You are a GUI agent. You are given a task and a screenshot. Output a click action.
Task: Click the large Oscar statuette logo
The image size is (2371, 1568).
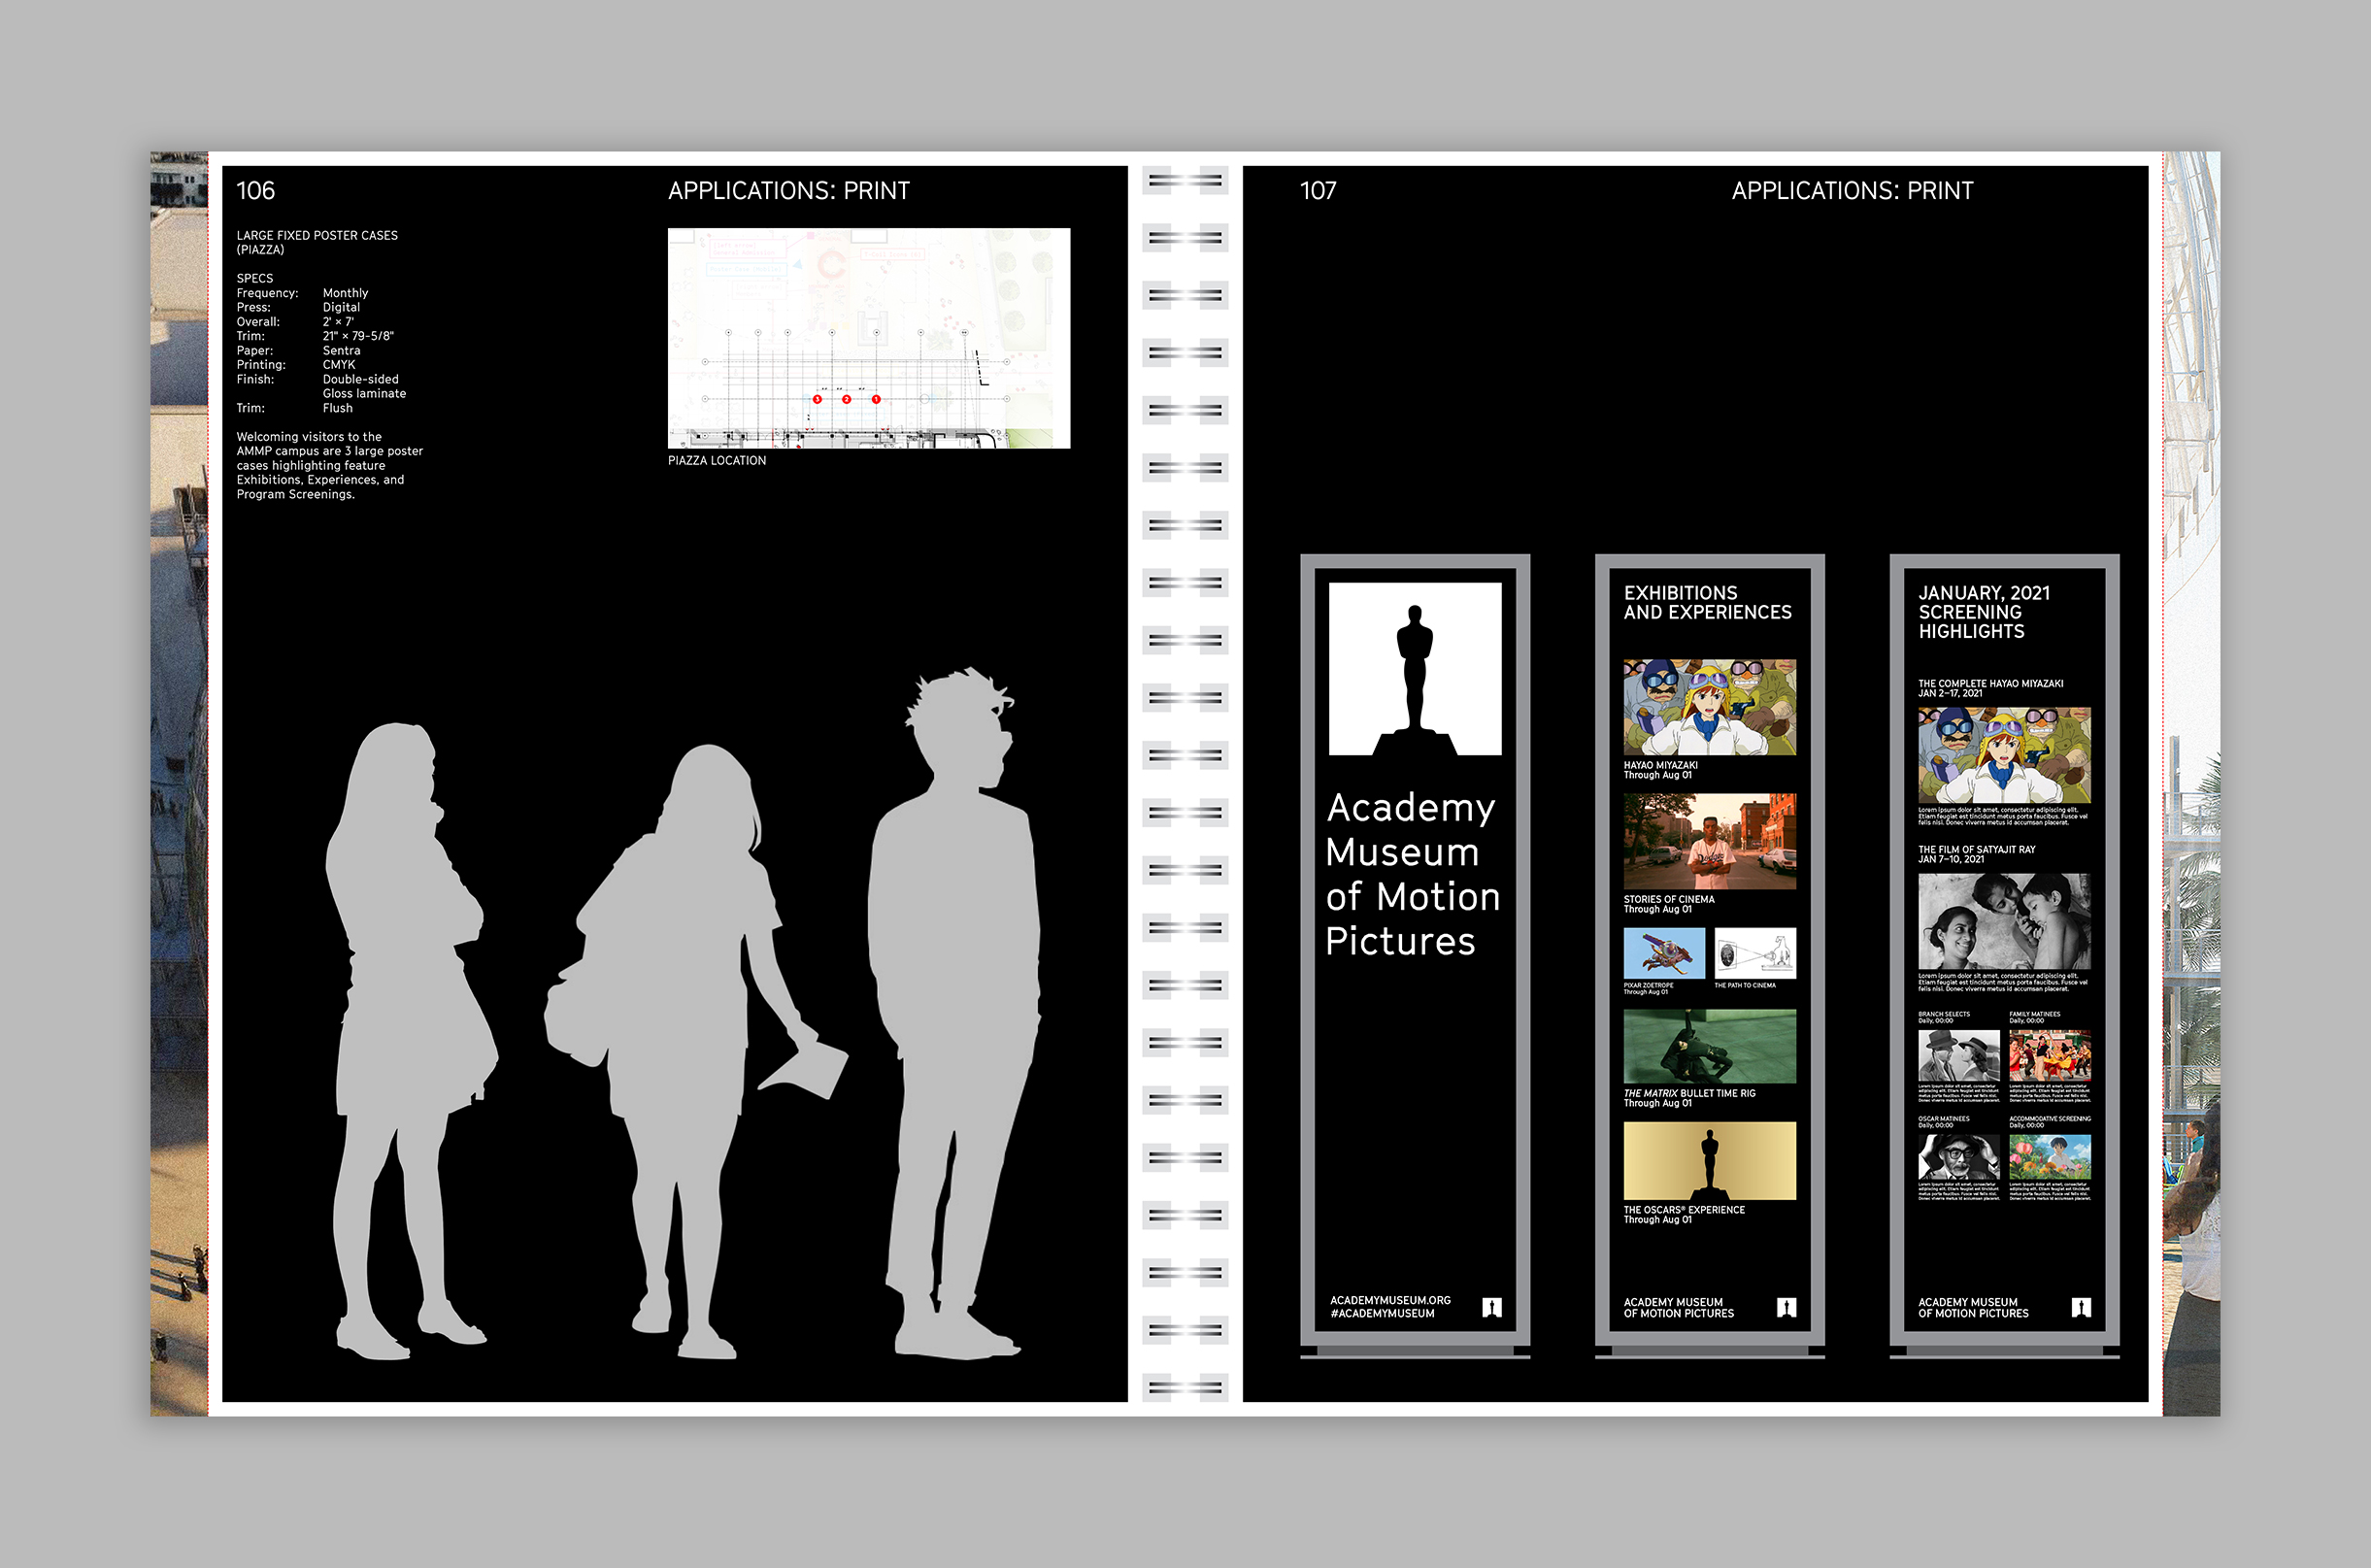[x=1414, y=668]
